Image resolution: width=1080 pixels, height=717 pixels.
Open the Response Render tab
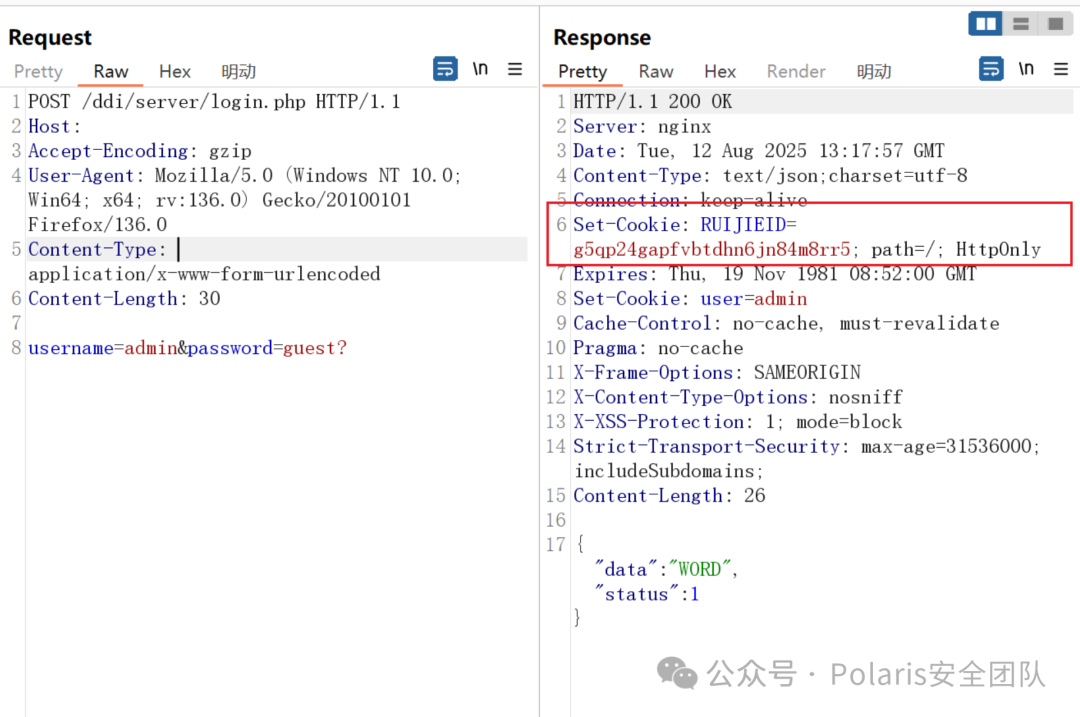click(796, 72)
